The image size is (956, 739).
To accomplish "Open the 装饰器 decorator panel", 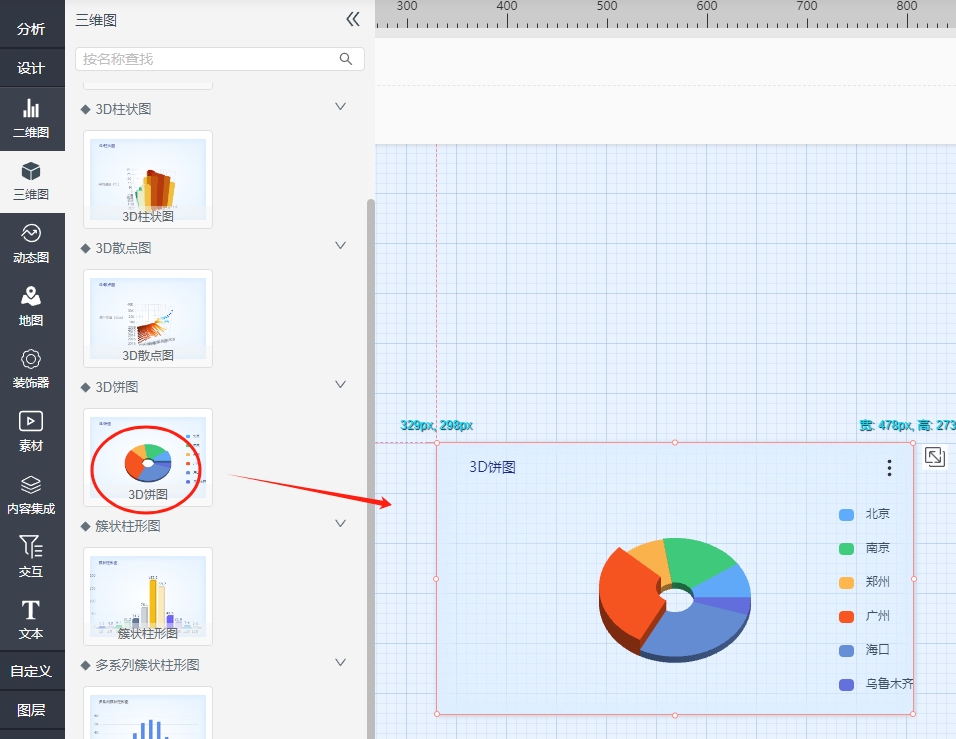I will click(x=31, y=368).
